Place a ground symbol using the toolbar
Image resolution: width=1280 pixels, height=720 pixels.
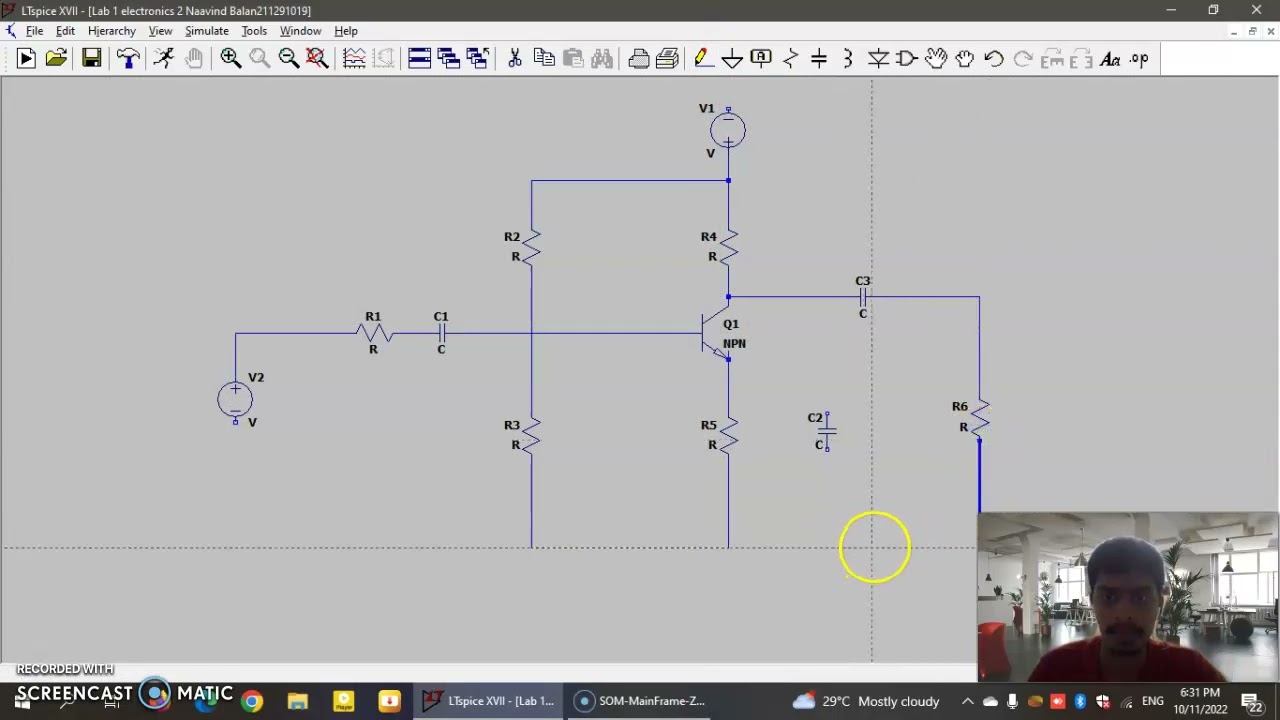click(732, 59)
